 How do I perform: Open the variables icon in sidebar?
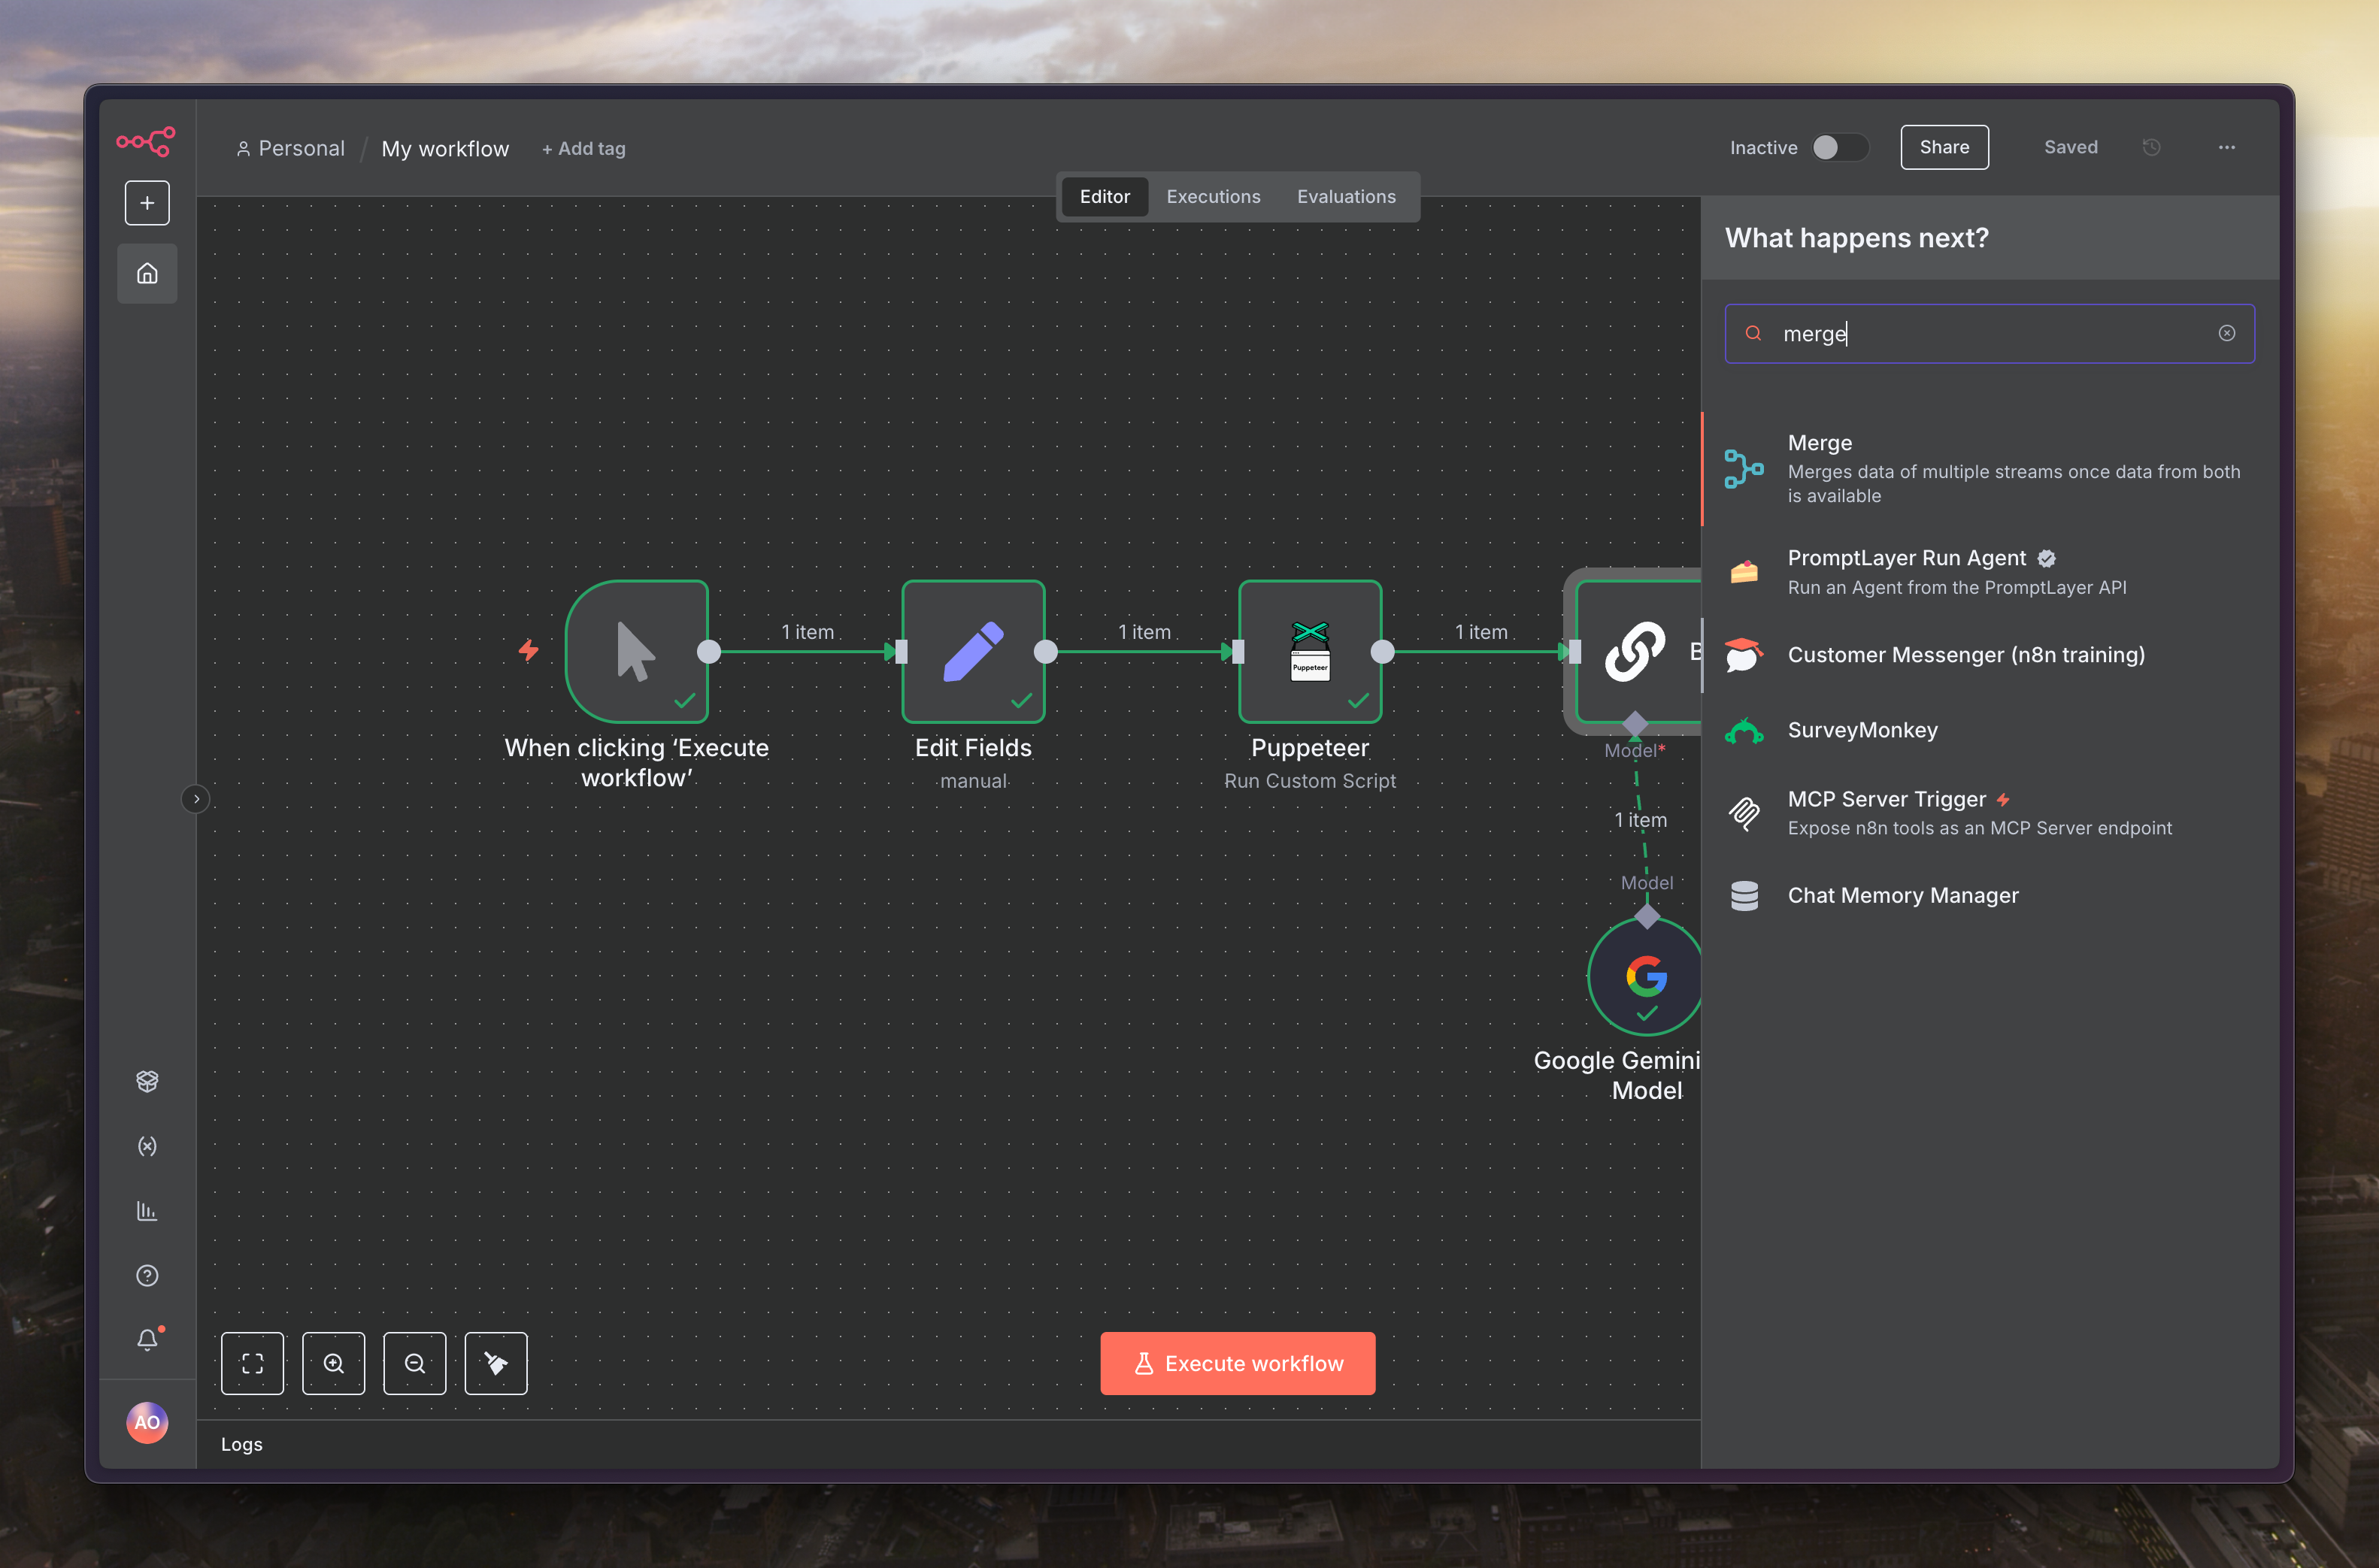coord(147,1146)
